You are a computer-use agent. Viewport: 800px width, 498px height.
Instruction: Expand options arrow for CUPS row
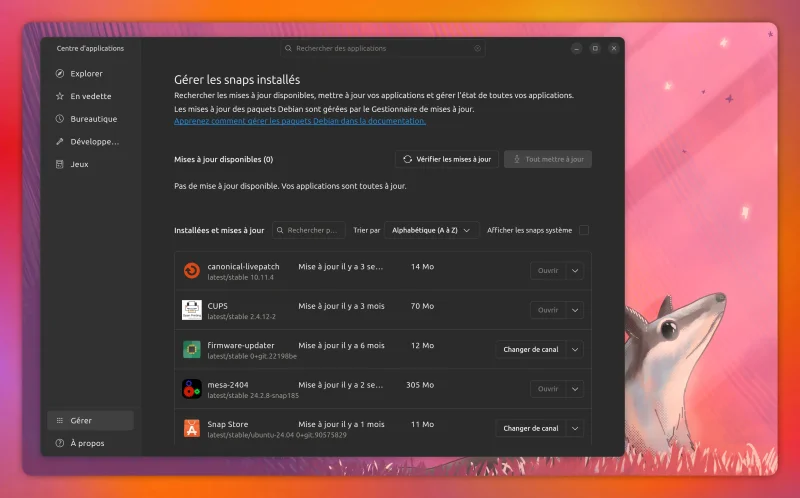(x=575, y=310)
